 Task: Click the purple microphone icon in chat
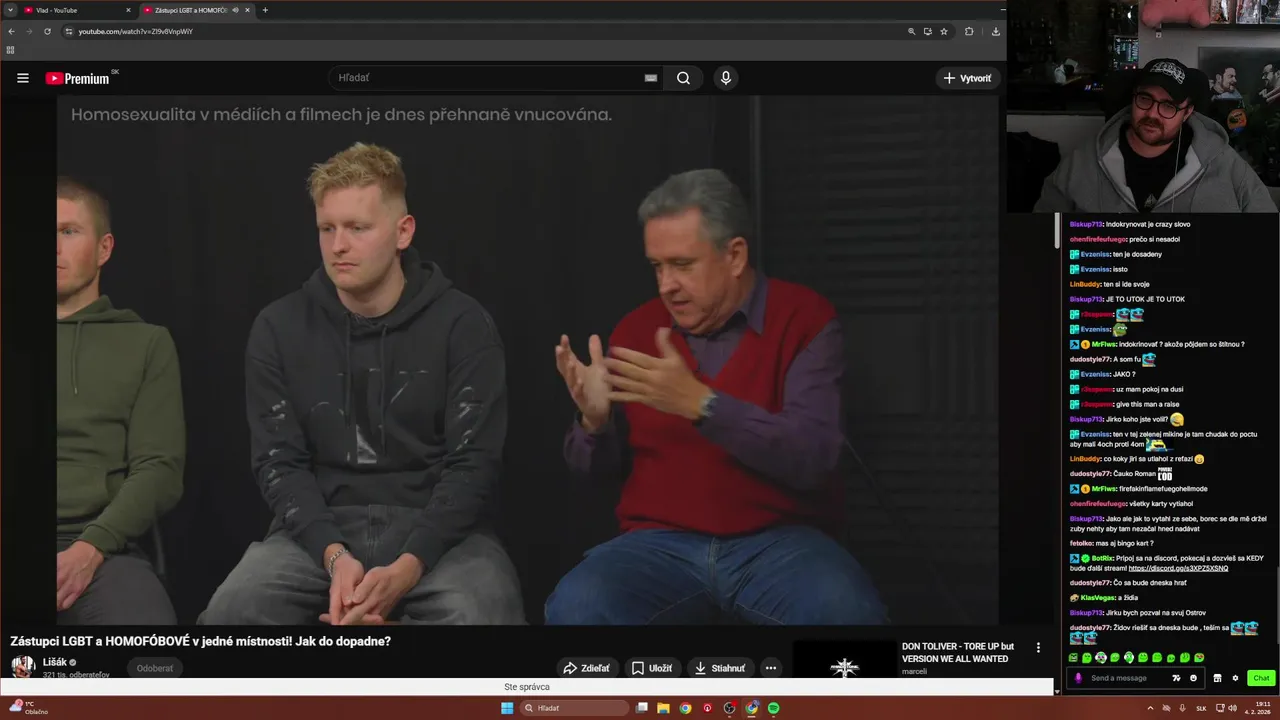(1077, 678)
